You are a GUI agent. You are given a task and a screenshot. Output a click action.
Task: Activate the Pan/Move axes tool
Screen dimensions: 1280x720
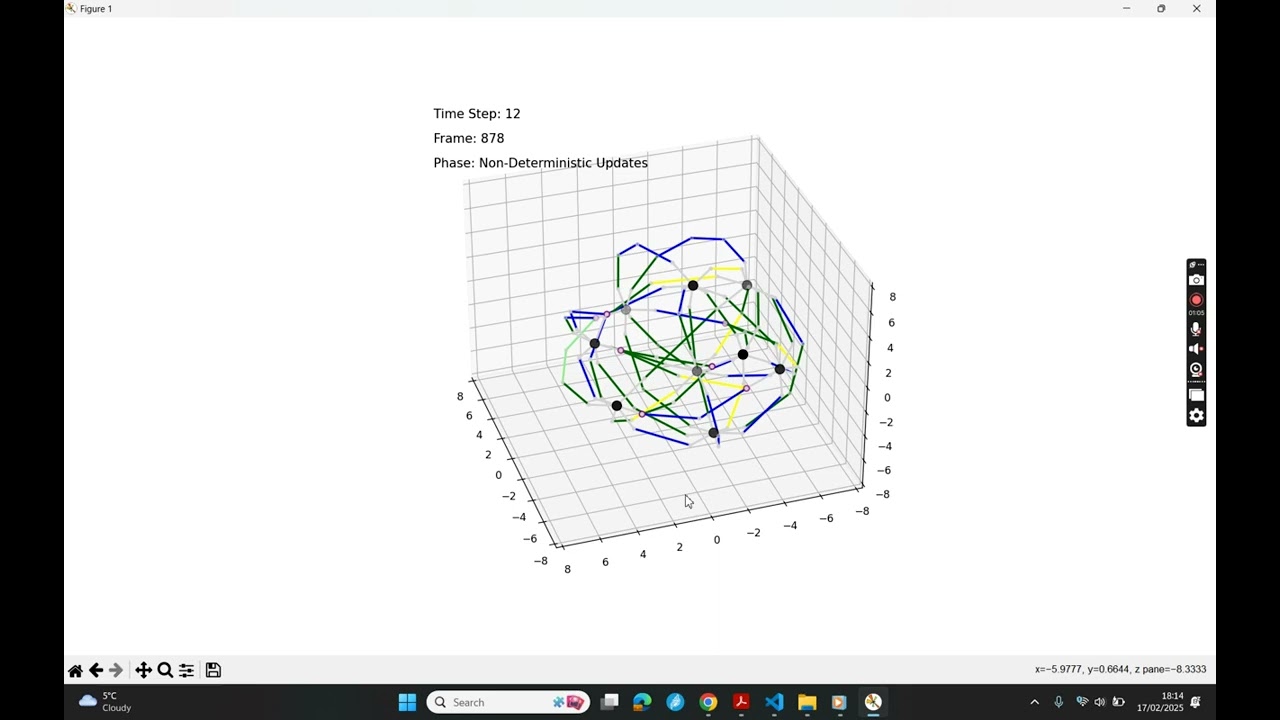pos(144,671)
